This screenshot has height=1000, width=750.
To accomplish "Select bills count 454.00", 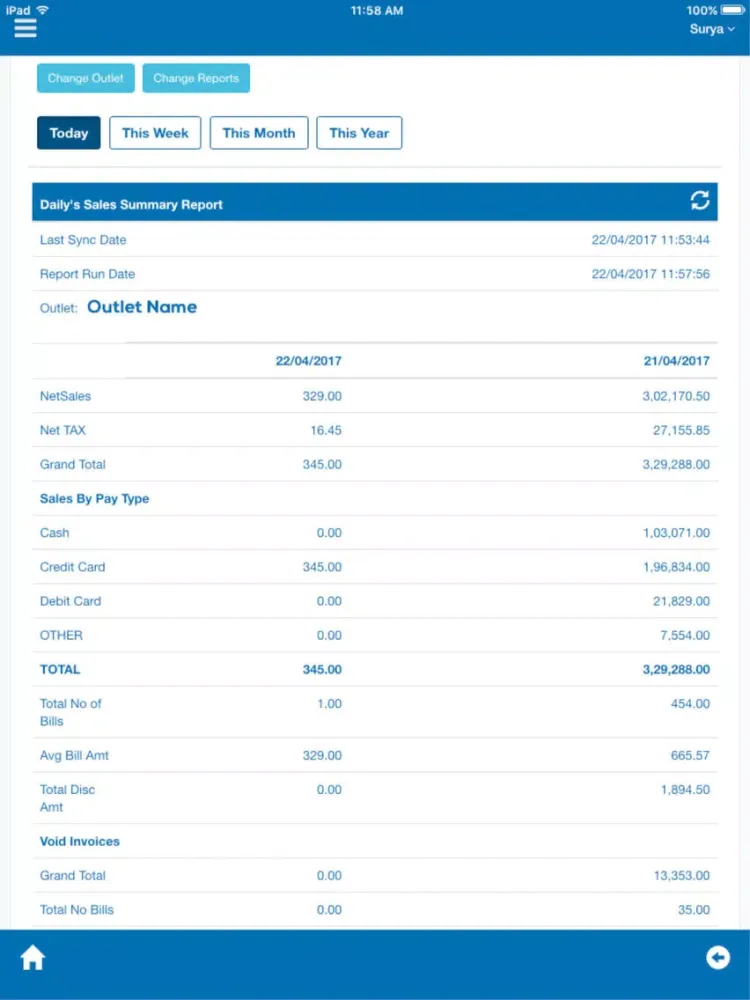I will (x=690, y=704).
